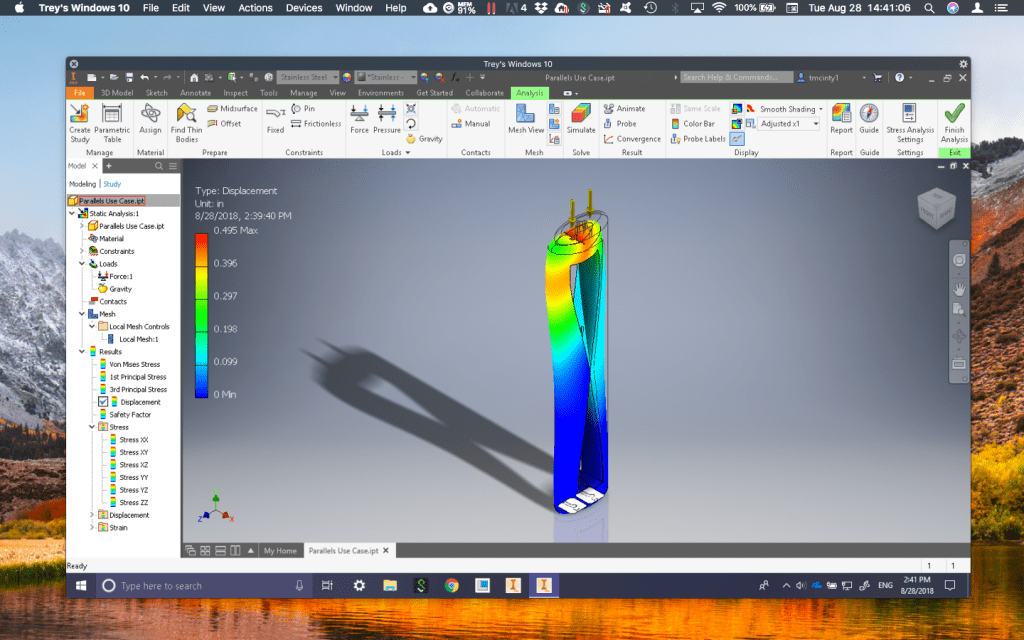Apply a Fixed constraint
This screenshot has width=1024, height=640.
tap(276, 119)
